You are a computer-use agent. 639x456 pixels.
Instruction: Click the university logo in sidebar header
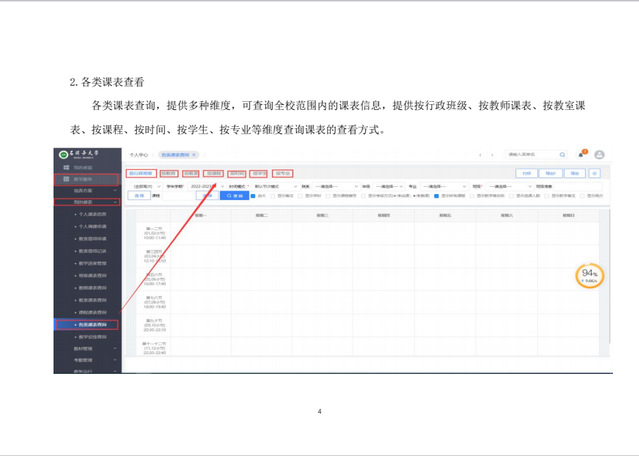63,154
